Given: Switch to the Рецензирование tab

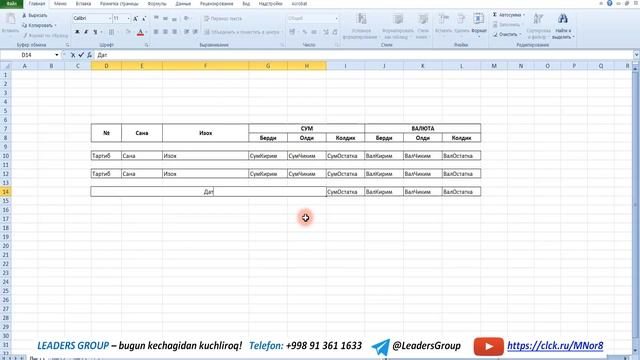Looking at the screenshot, I should tap(216, 4).
